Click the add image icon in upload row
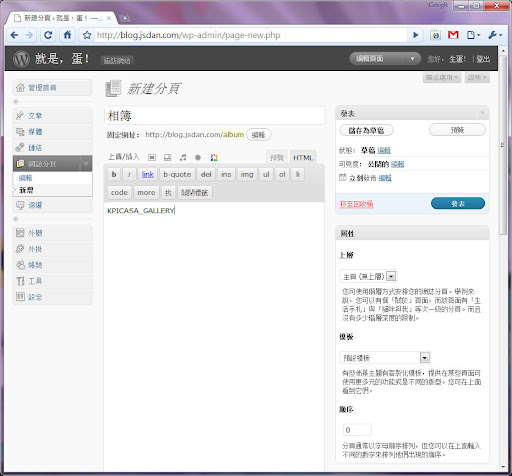Screen dimensions: 512x476 click(x=152, y=157)
